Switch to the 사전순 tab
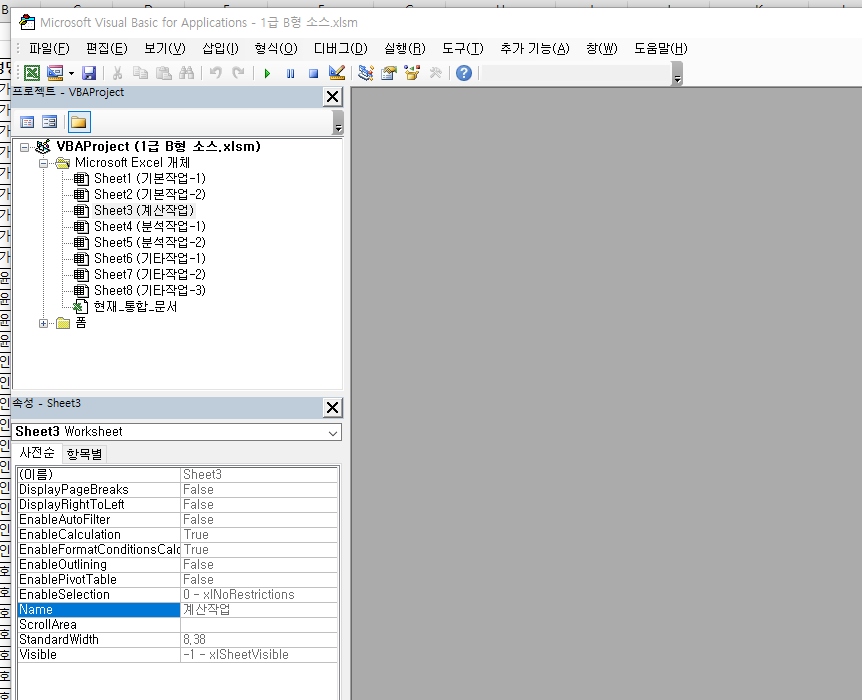This screenshot has width=862, height=700. click(x=37, y=453)
